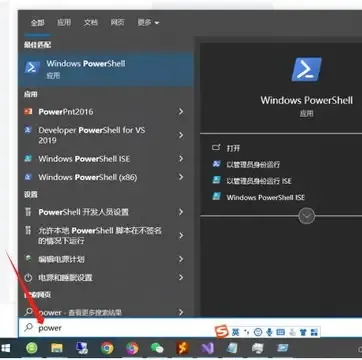
Task: Open 更多 dropdown tab
Action: click(148, 23)
